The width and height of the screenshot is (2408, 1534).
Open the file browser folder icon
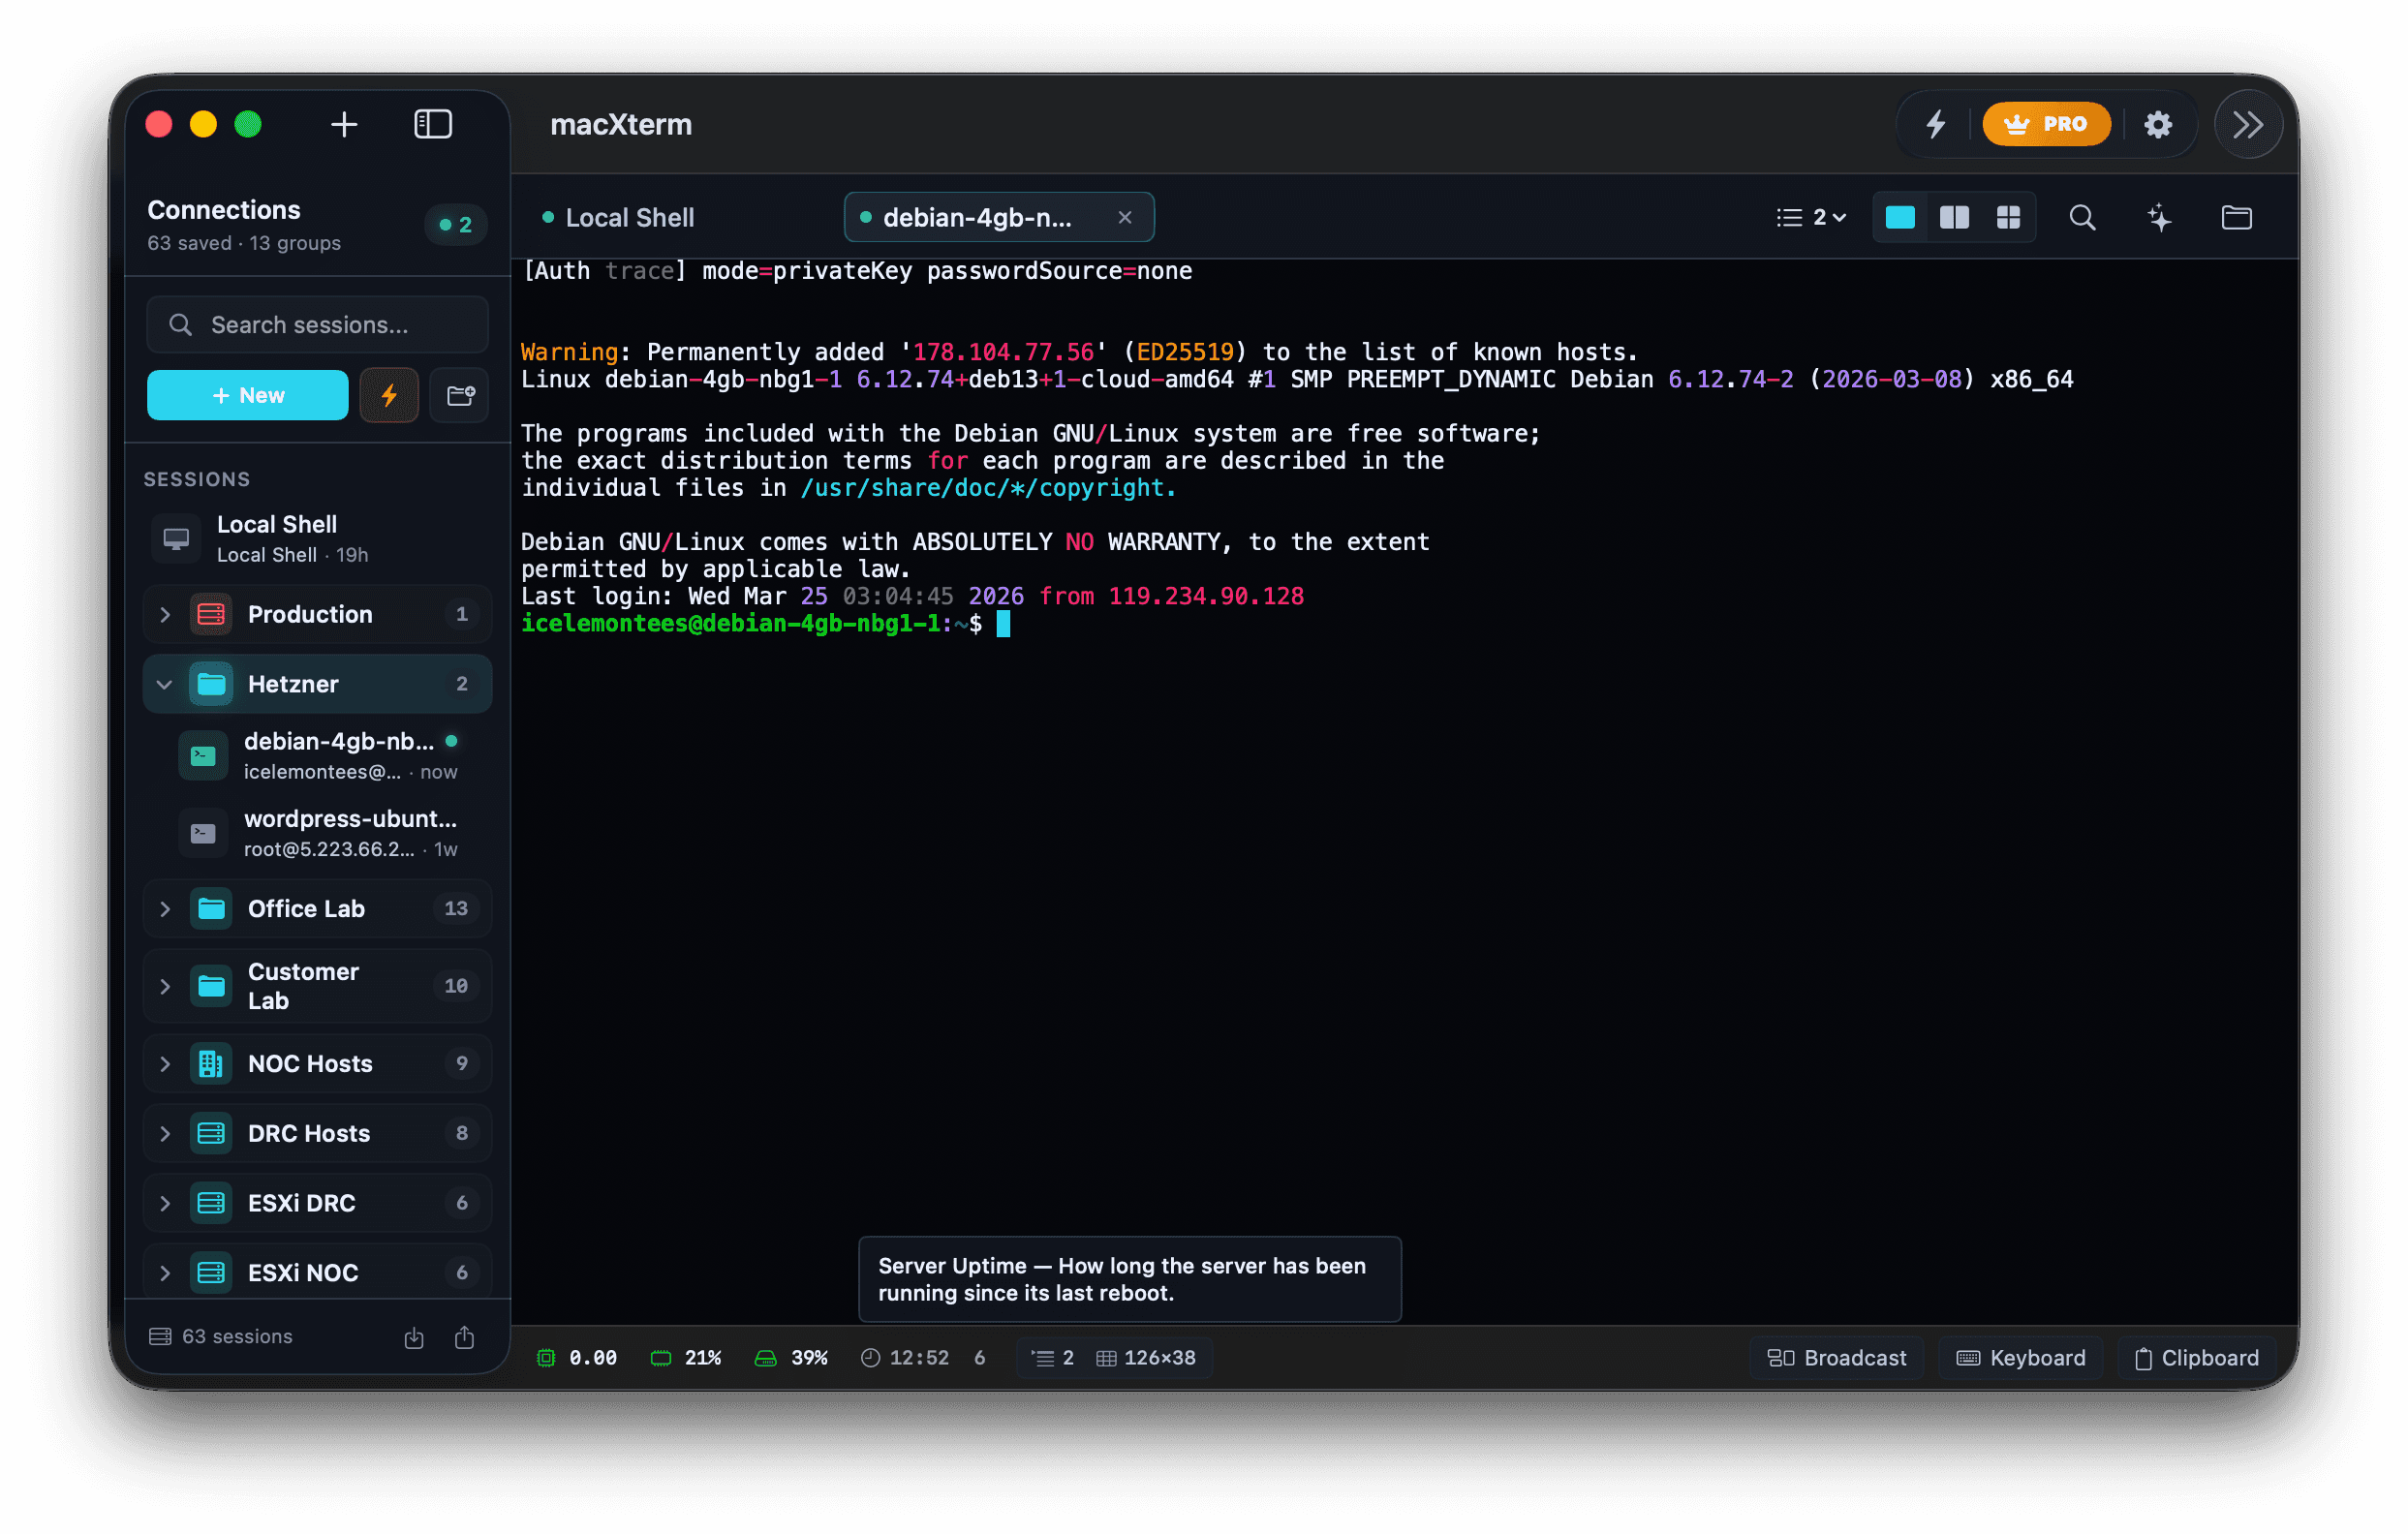[2236, 217]
